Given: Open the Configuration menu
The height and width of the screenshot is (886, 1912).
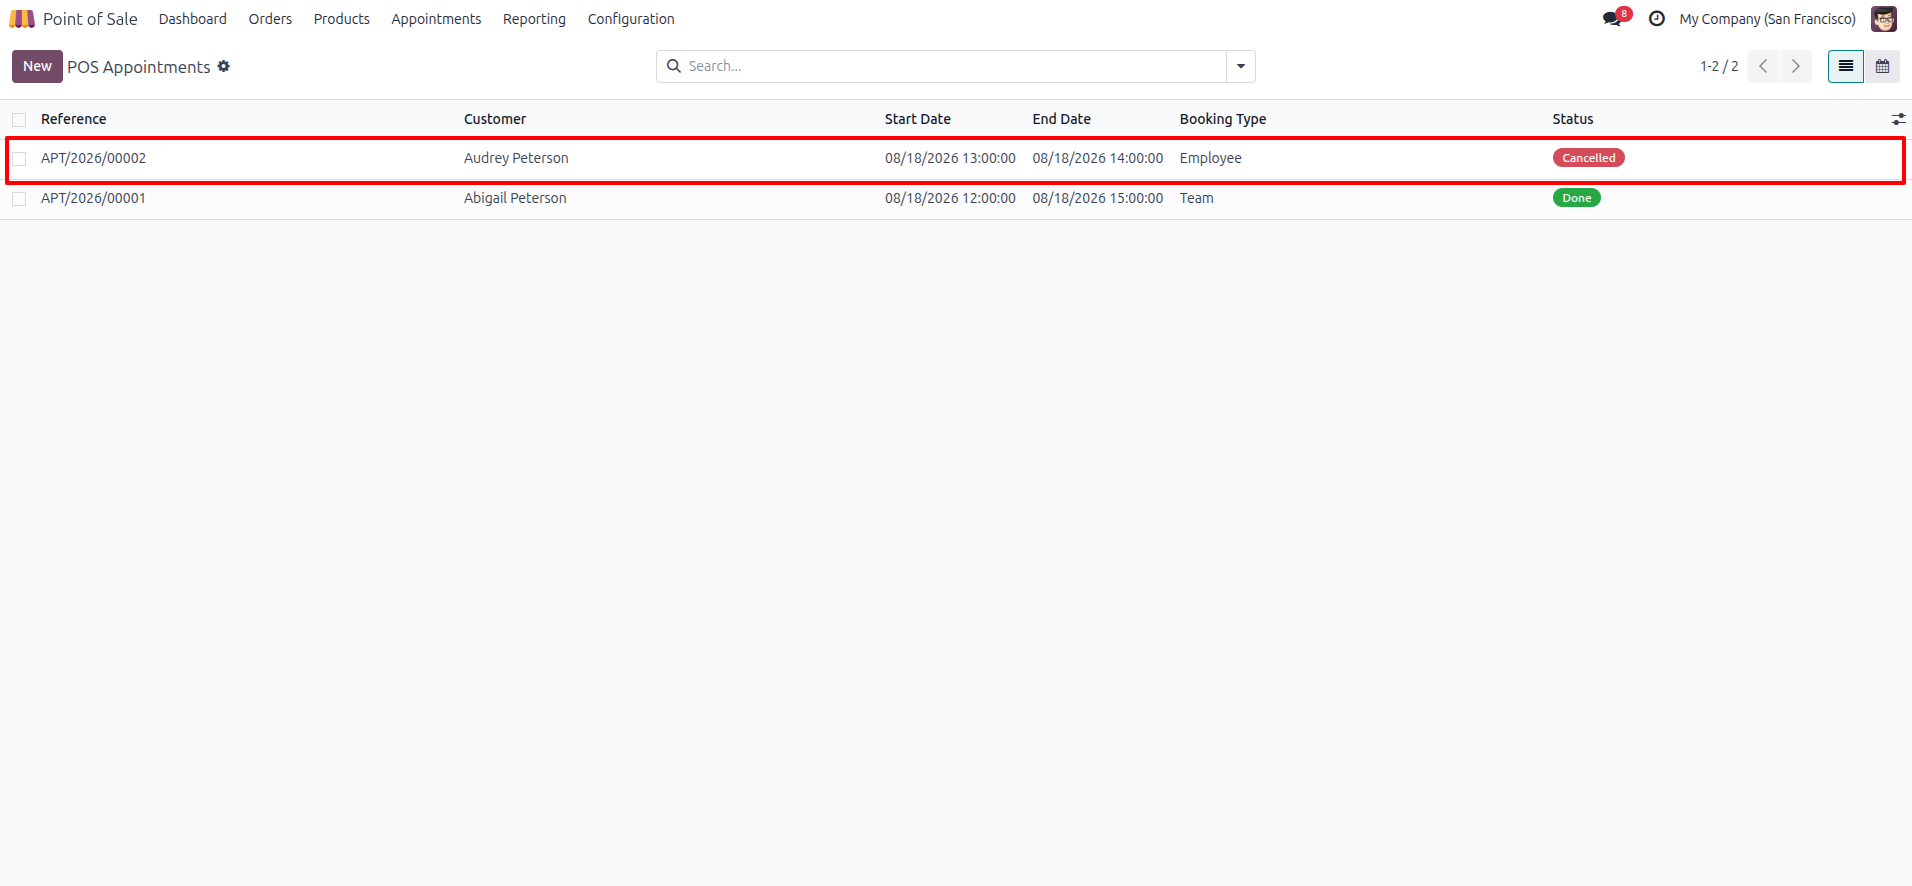Looking at the screenshot, I should click(631, 19).
